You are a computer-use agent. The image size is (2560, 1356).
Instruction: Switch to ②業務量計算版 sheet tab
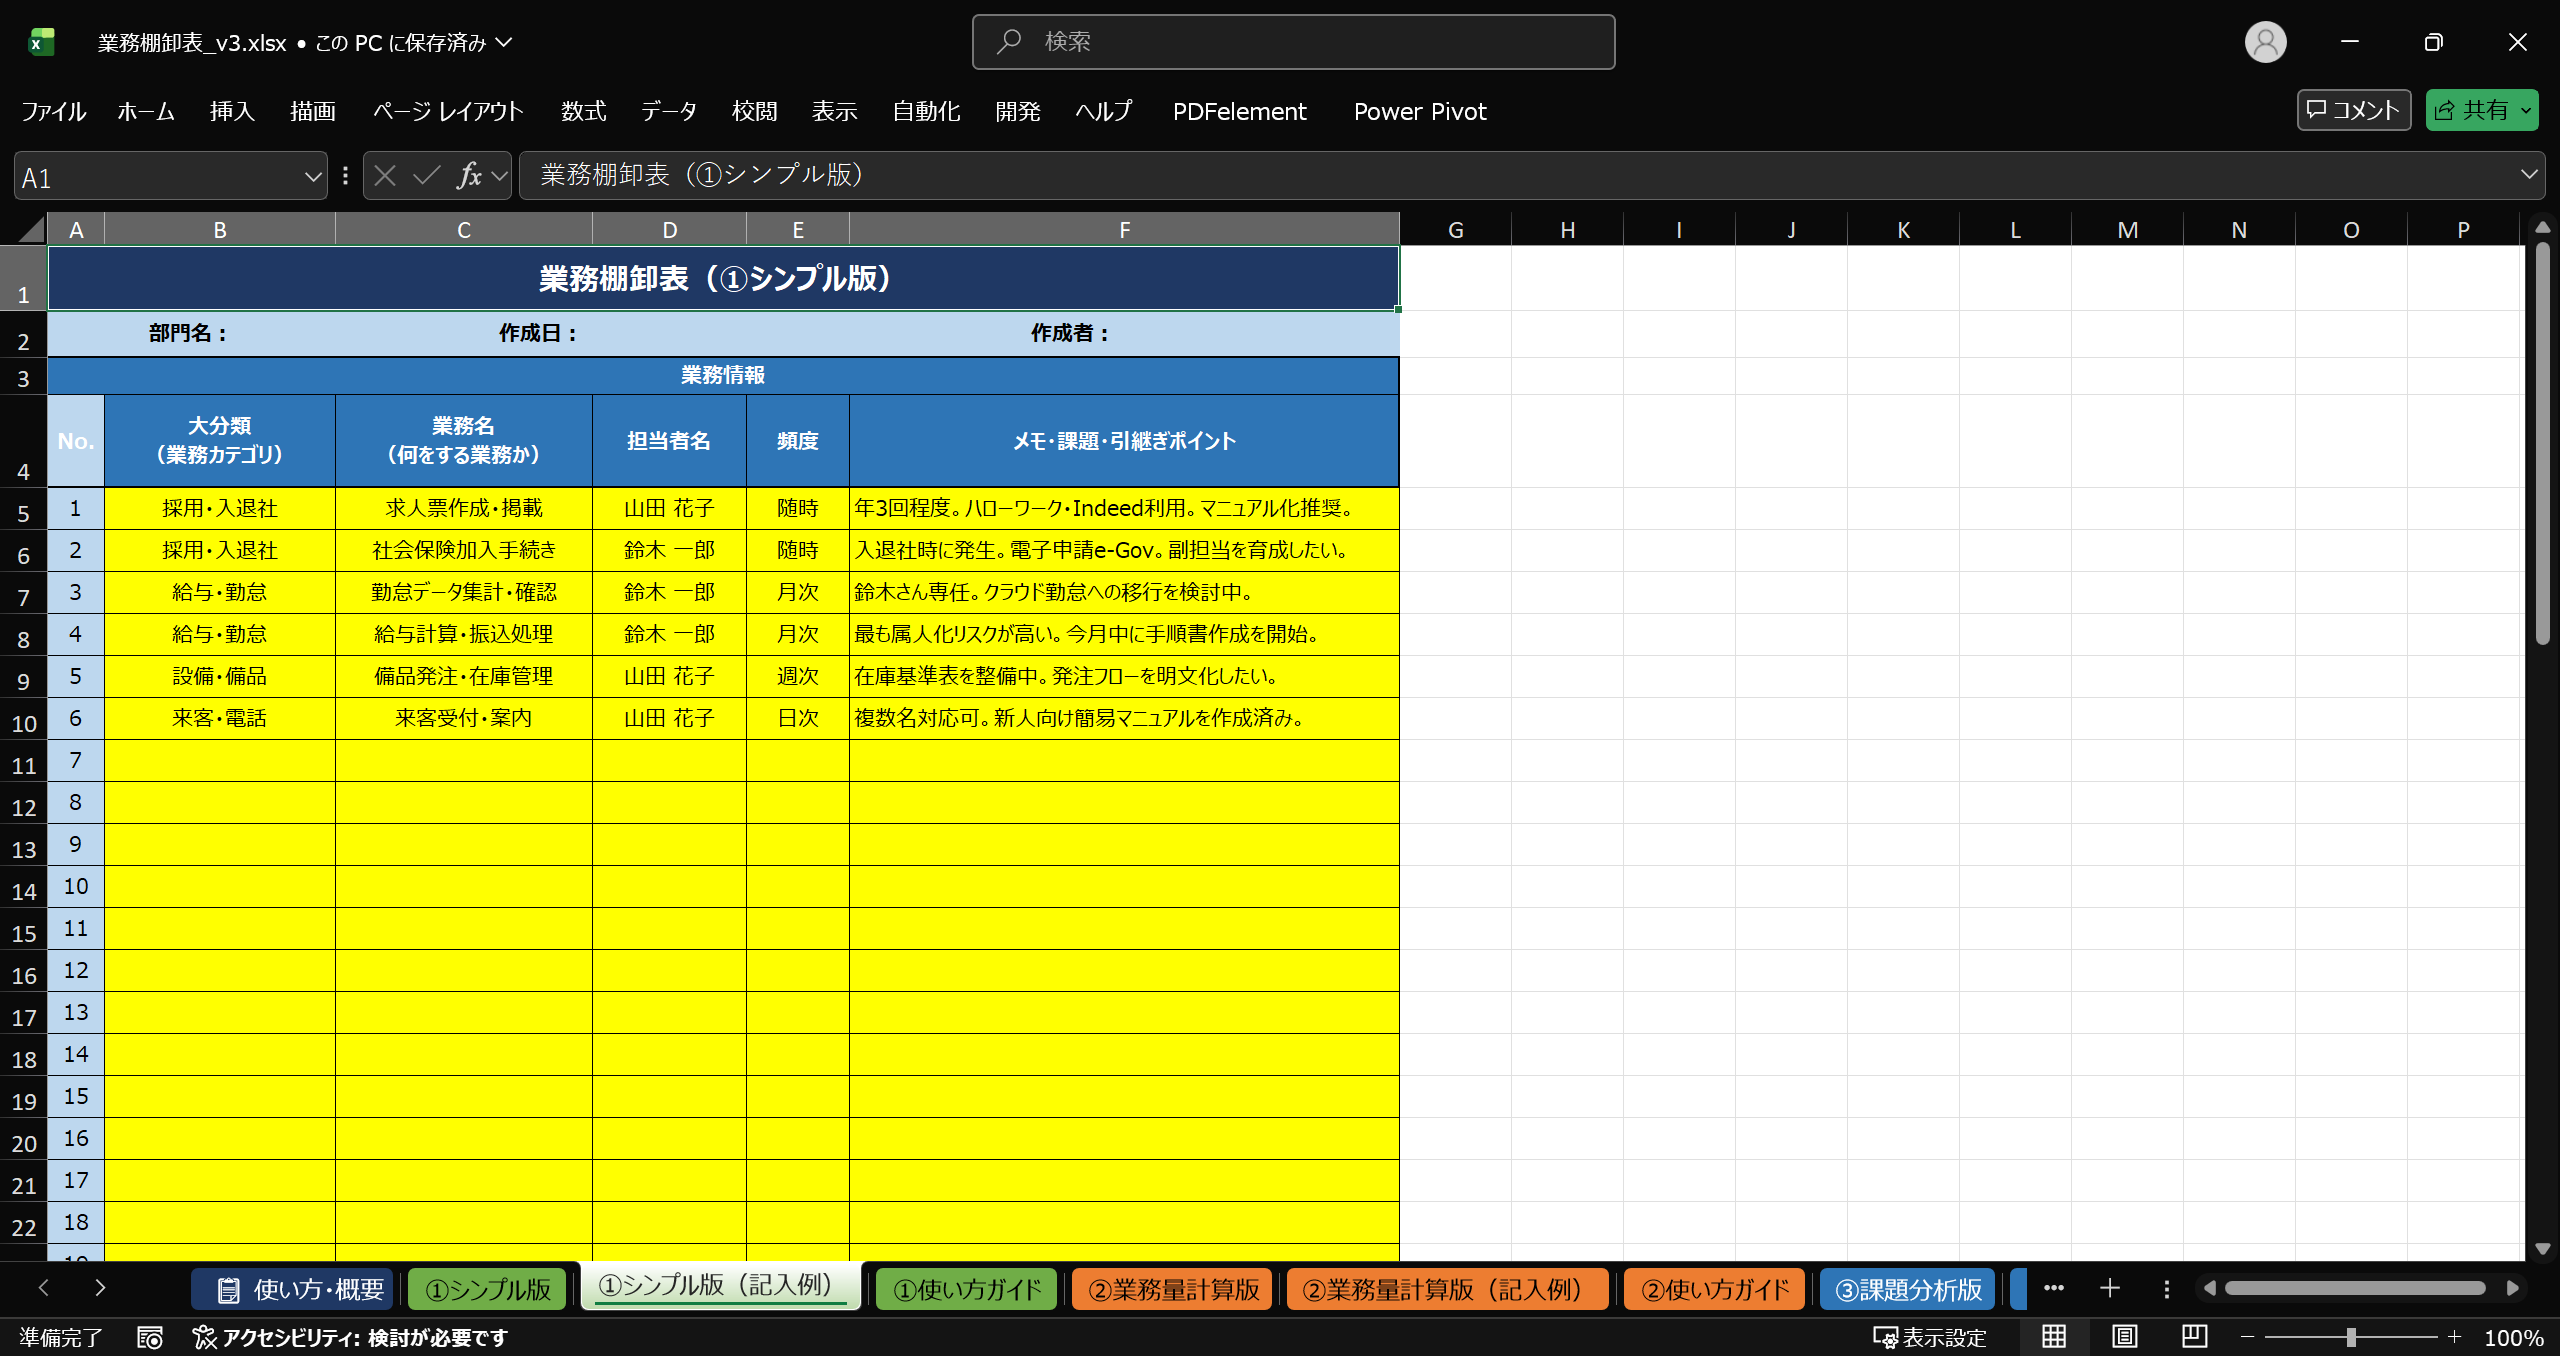point(1173,1289)
